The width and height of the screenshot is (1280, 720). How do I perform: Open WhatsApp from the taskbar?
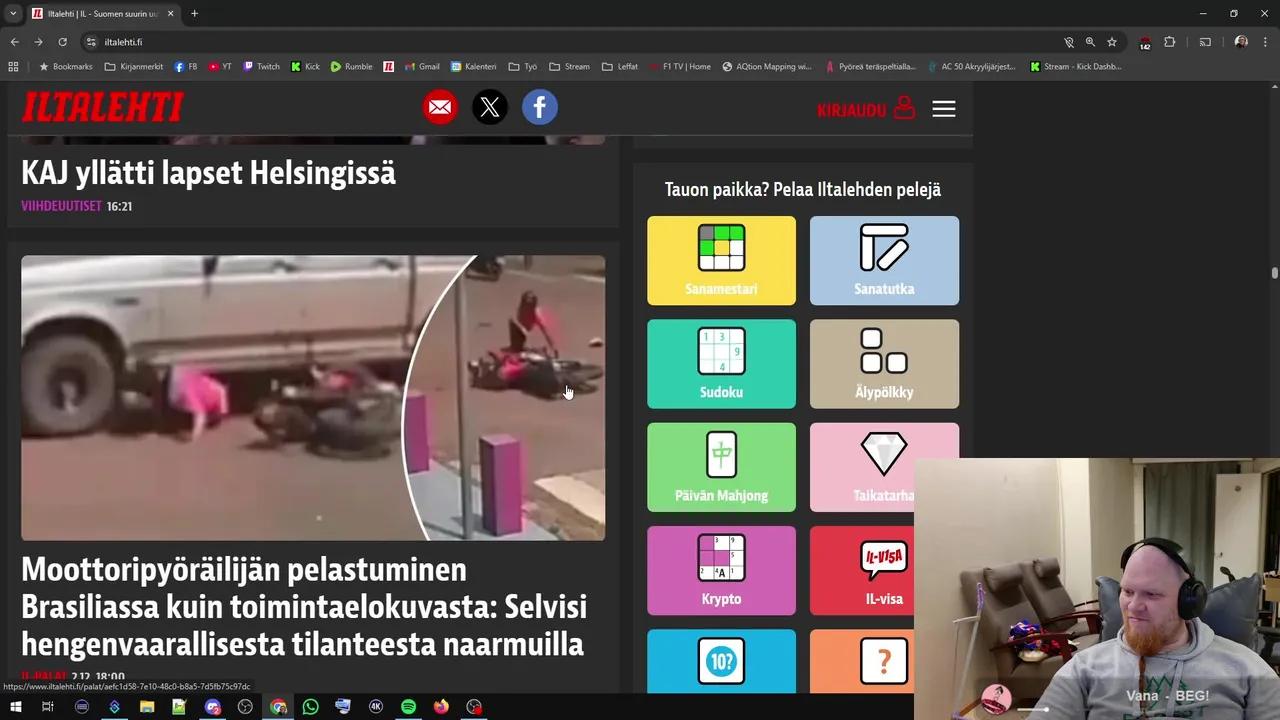[310, 707]
